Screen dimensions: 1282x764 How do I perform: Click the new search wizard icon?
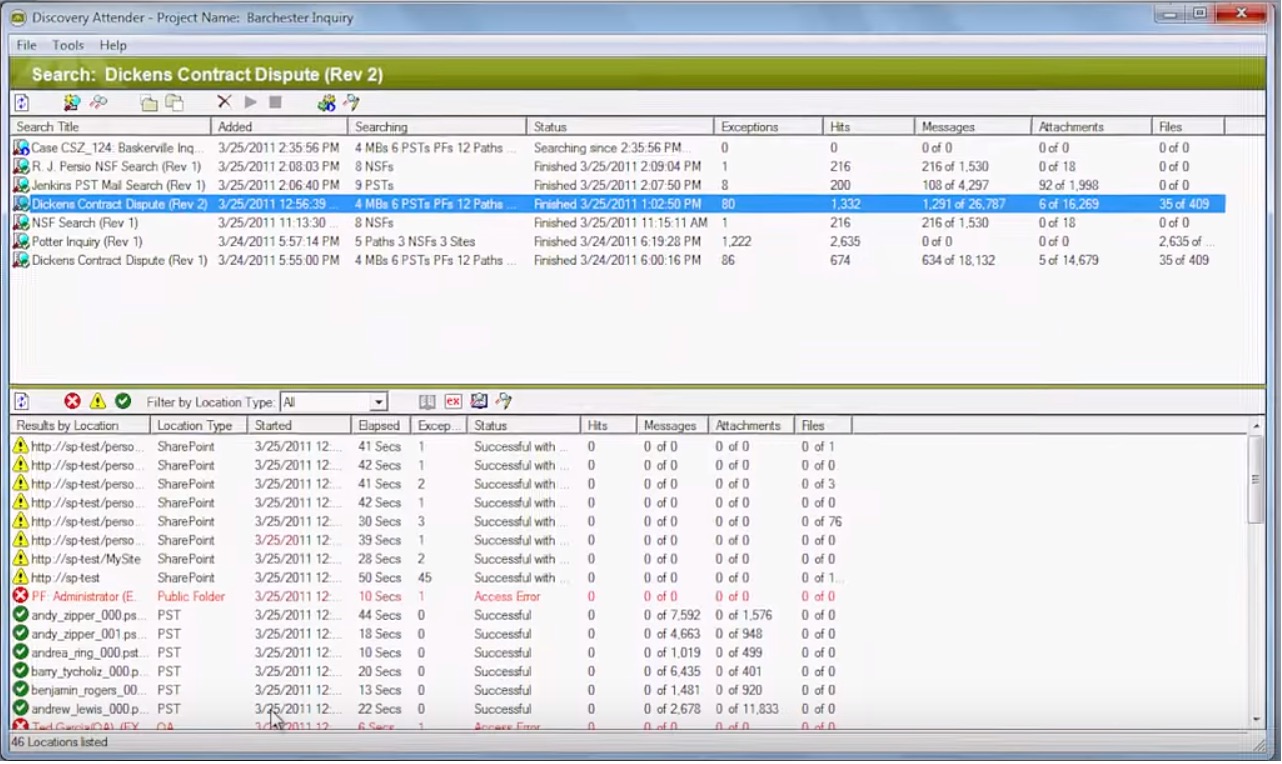click(72, 102)
